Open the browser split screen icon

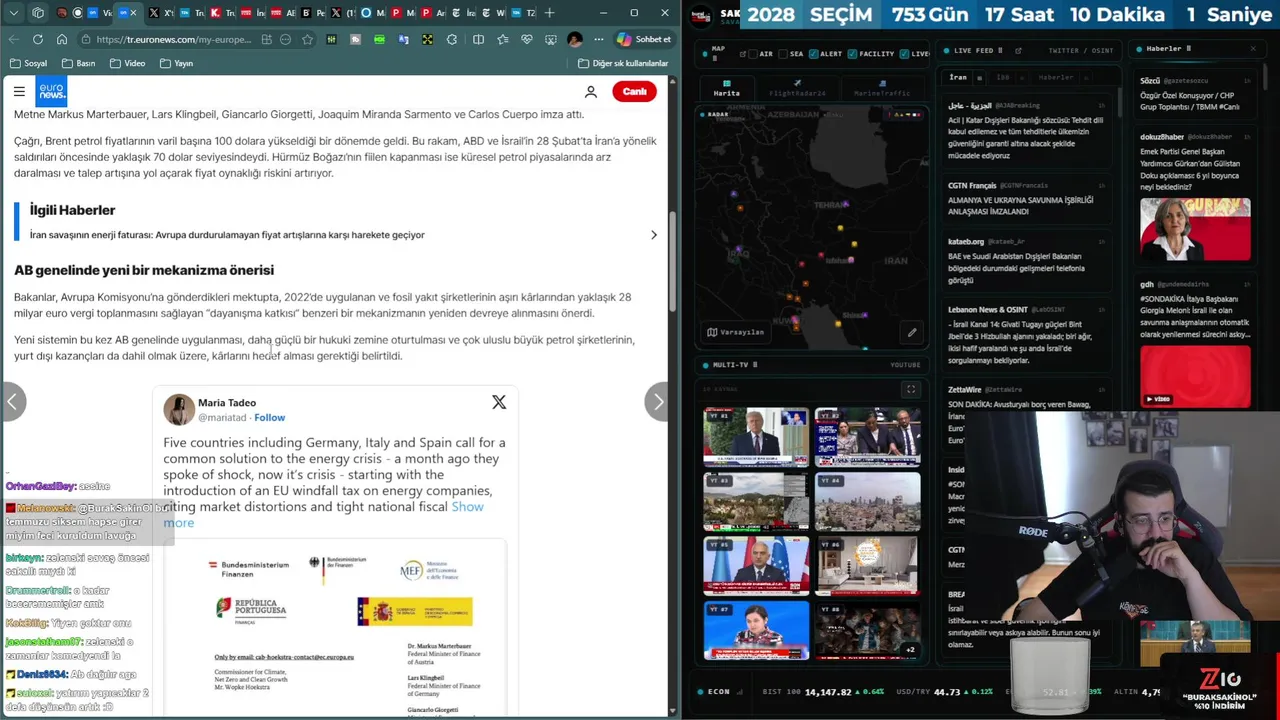pyautogui.click(x=478, y=39)
